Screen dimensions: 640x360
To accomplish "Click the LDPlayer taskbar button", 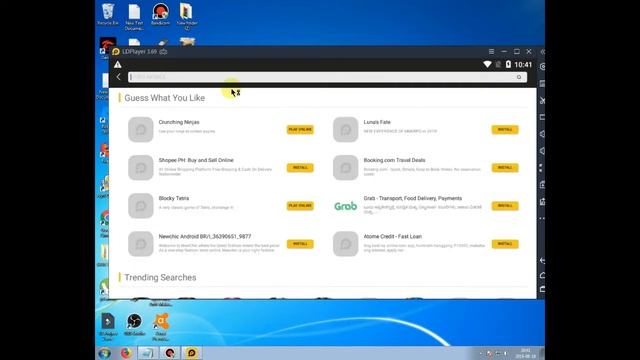I will click(191, 353).
